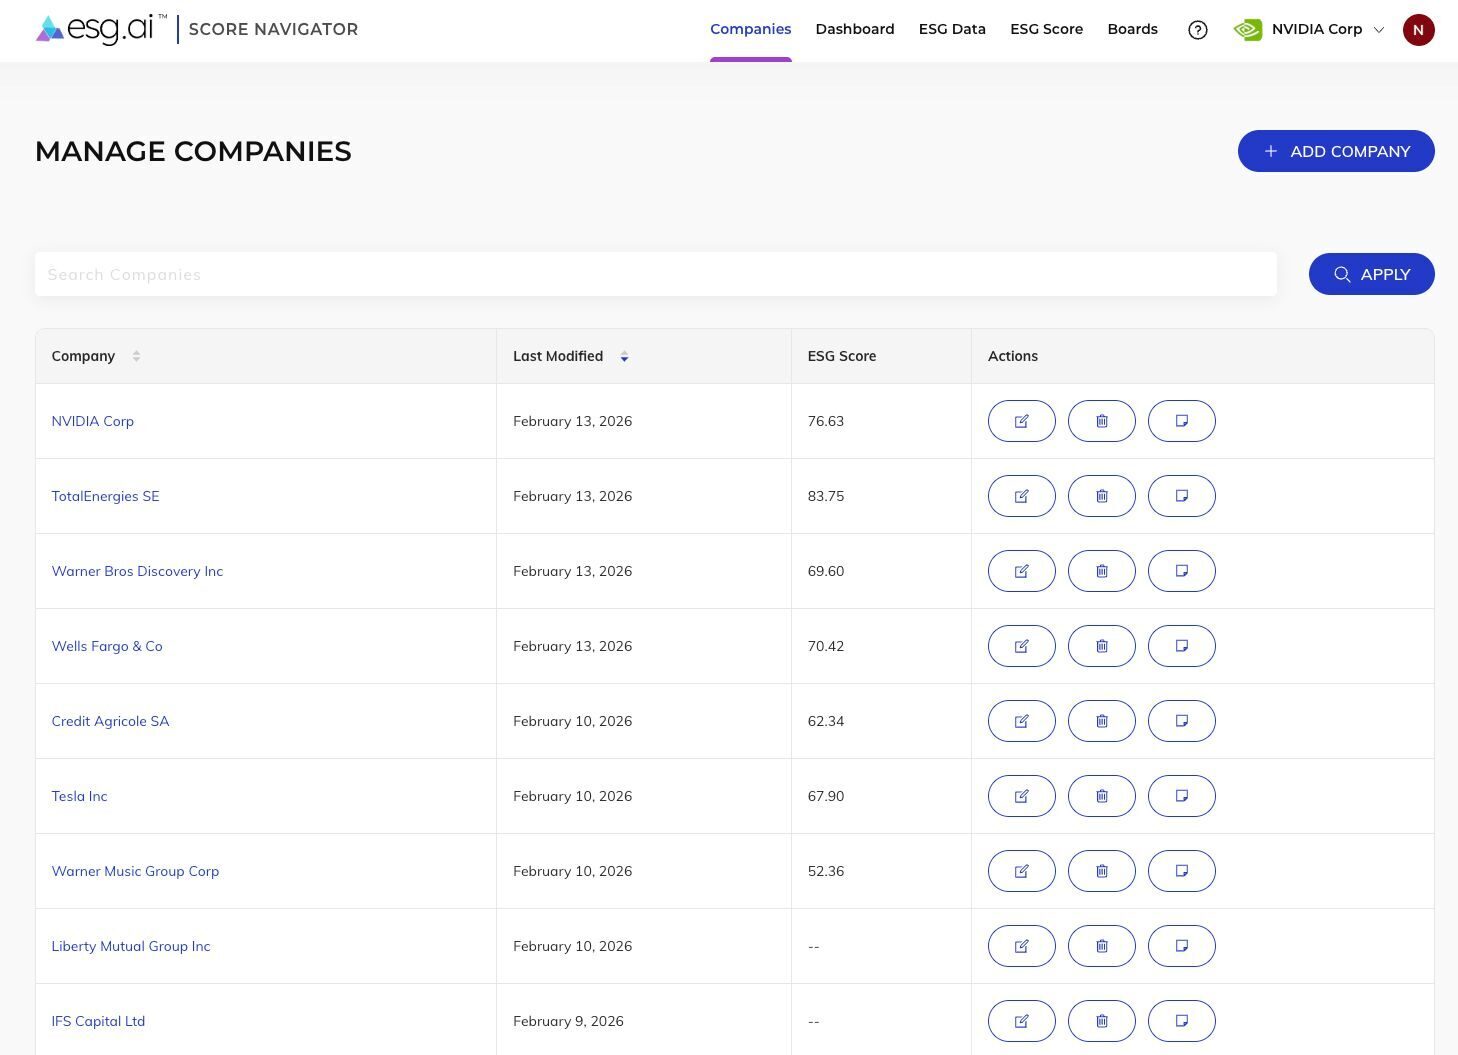Open the TotalEnergies SE company link

tap(105, 496)
